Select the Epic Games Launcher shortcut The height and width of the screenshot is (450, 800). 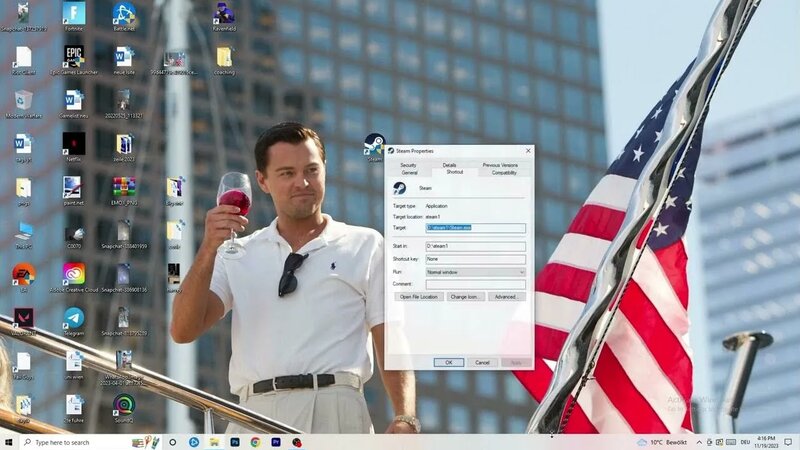(74, 60)
